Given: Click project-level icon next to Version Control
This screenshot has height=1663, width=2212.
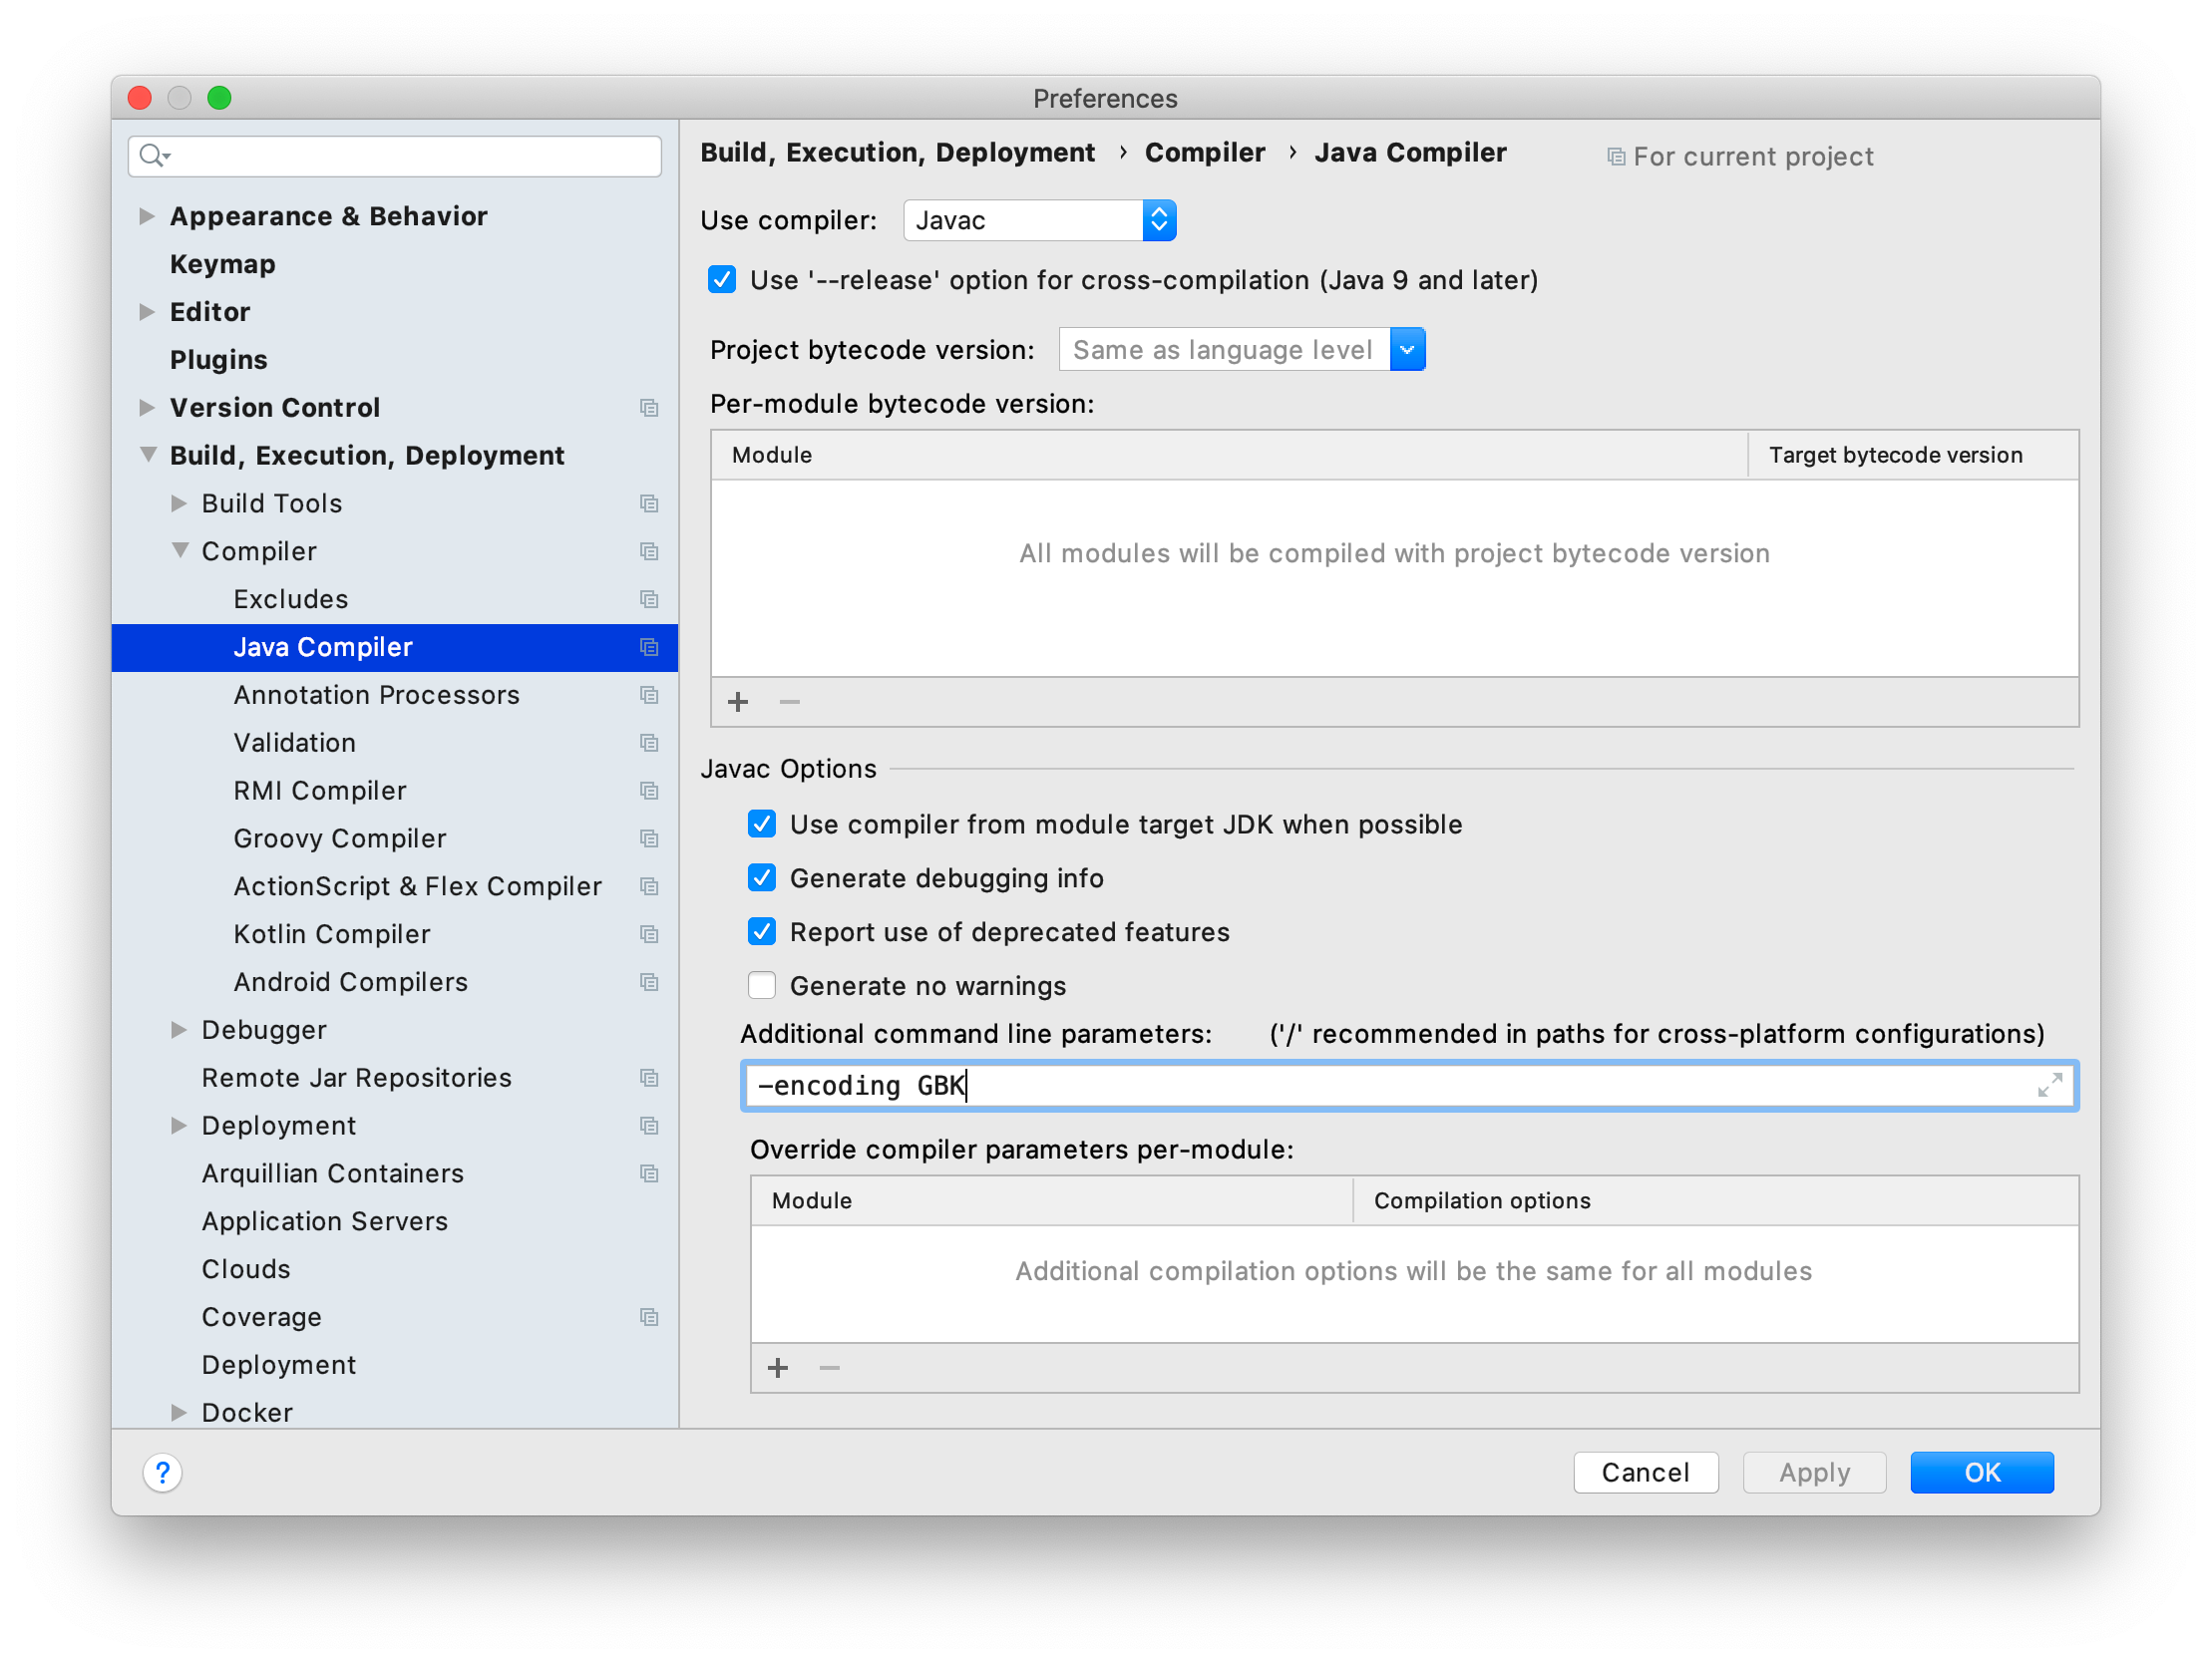Looking at the screenshot, I should coord(649,408).
